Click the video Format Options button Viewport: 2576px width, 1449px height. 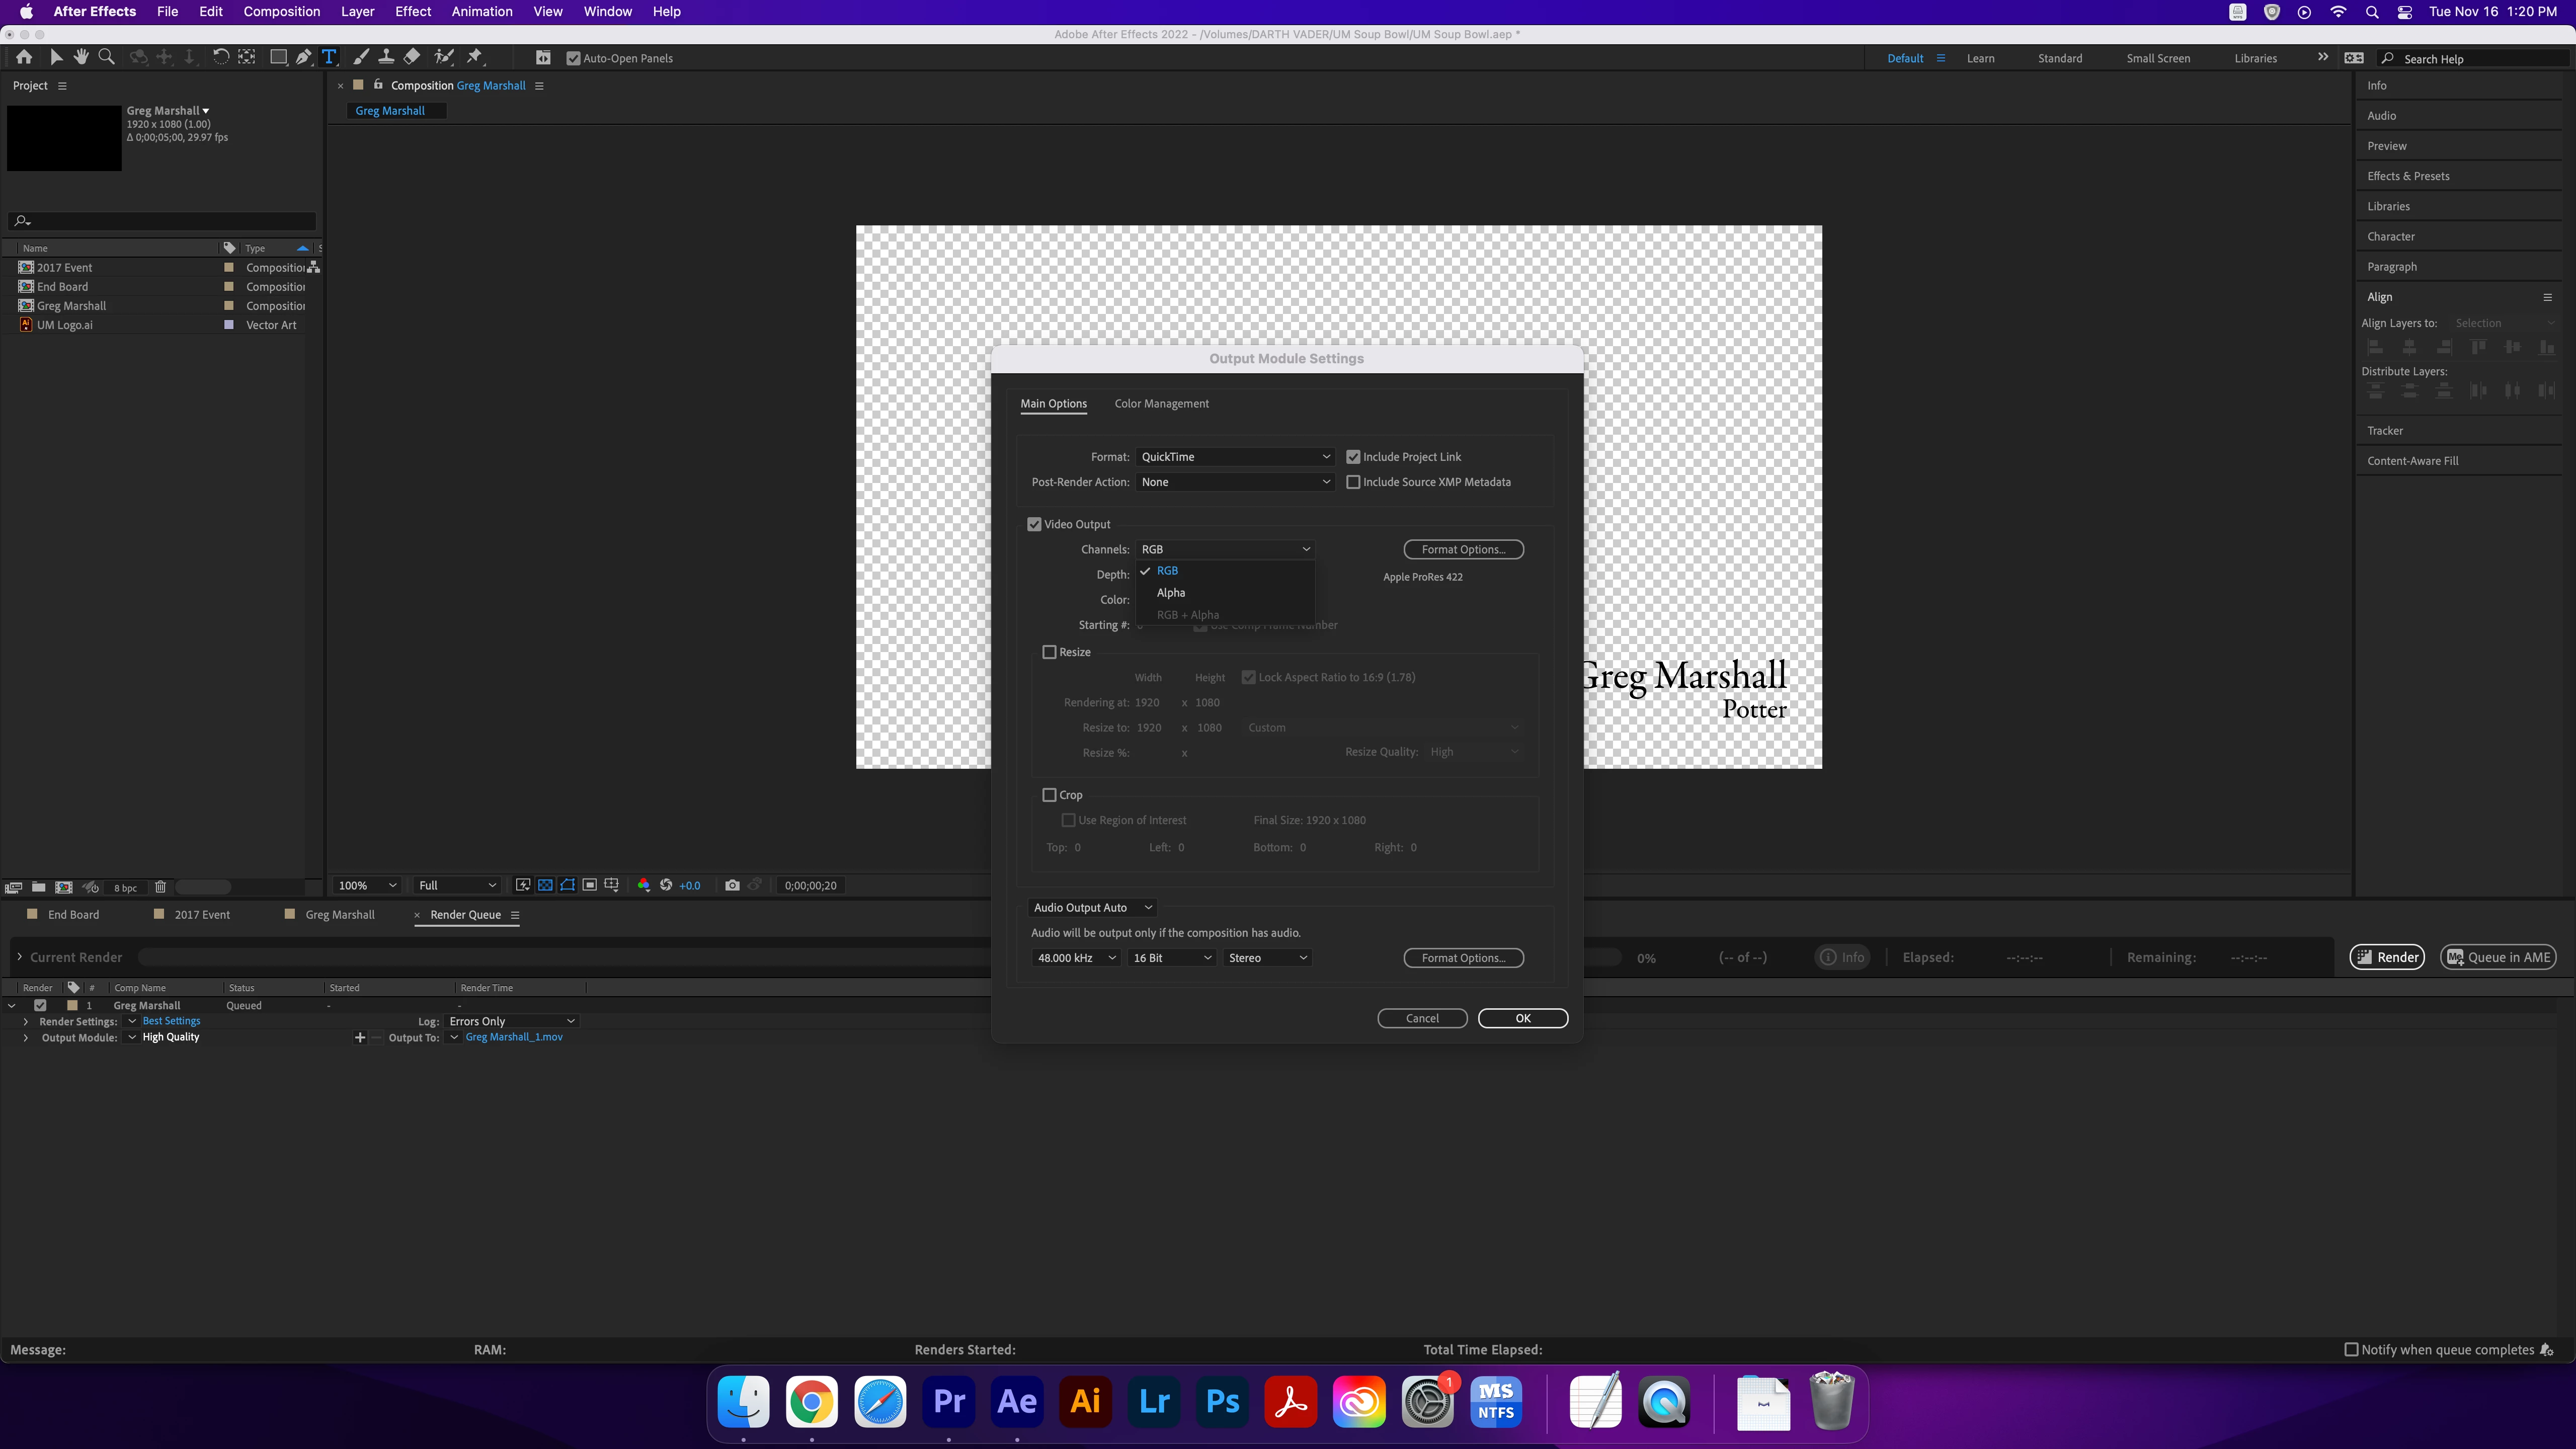coord(1463,549)
